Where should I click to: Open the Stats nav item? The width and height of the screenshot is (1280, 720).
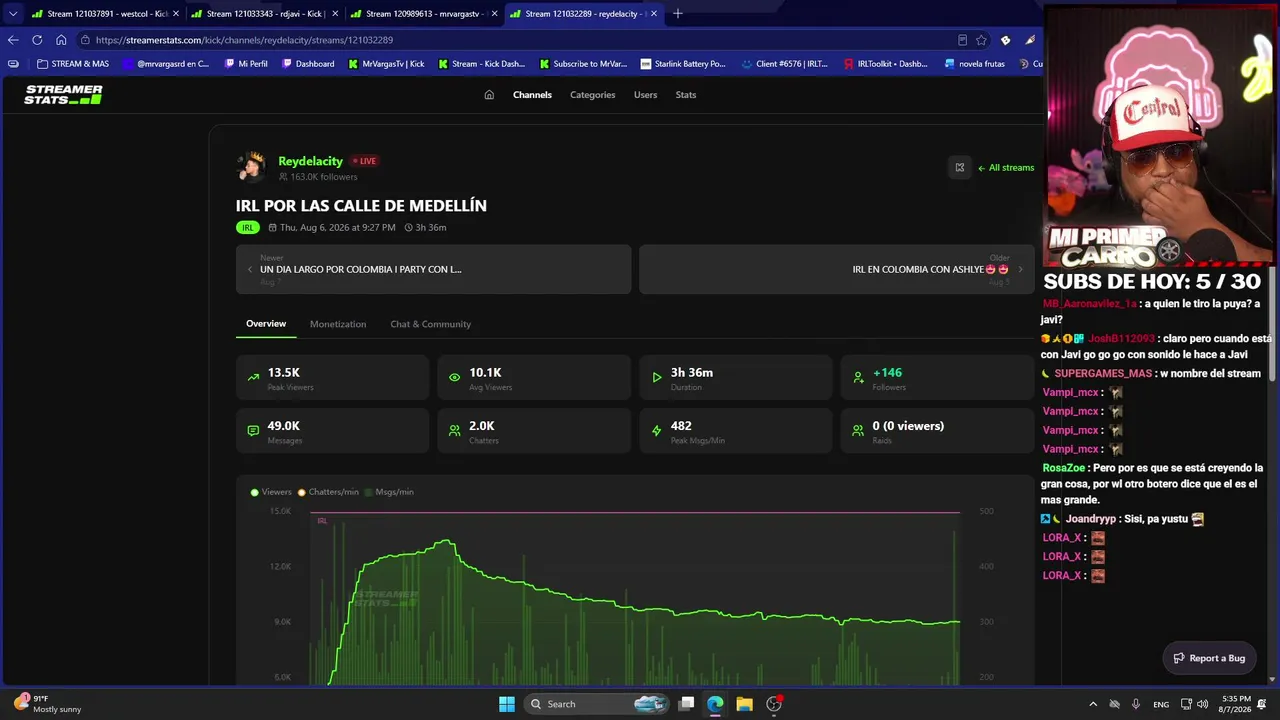click(686, 95)
